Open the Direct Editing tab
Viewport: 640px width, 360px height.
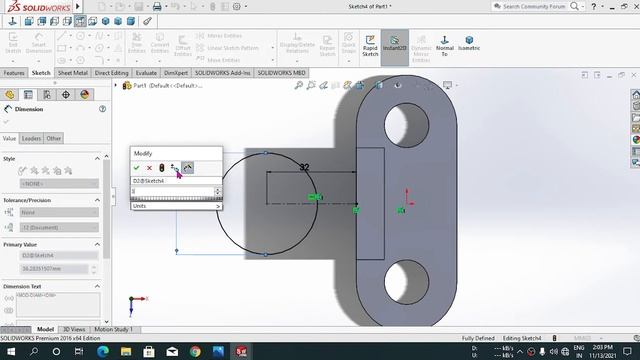coord(111,73)
